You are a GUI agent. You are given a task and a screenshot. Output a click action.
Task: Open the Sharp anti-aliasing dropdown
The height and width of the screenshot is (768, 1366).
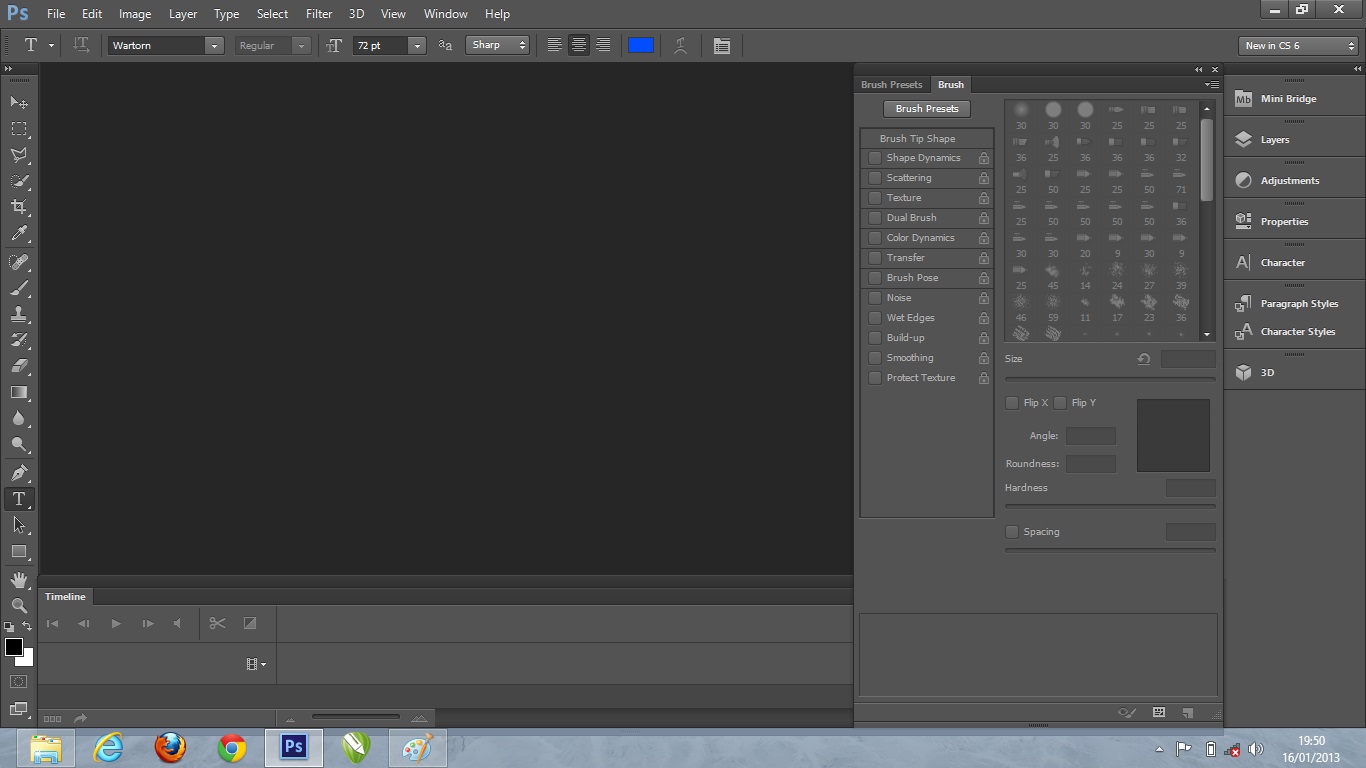498,45
